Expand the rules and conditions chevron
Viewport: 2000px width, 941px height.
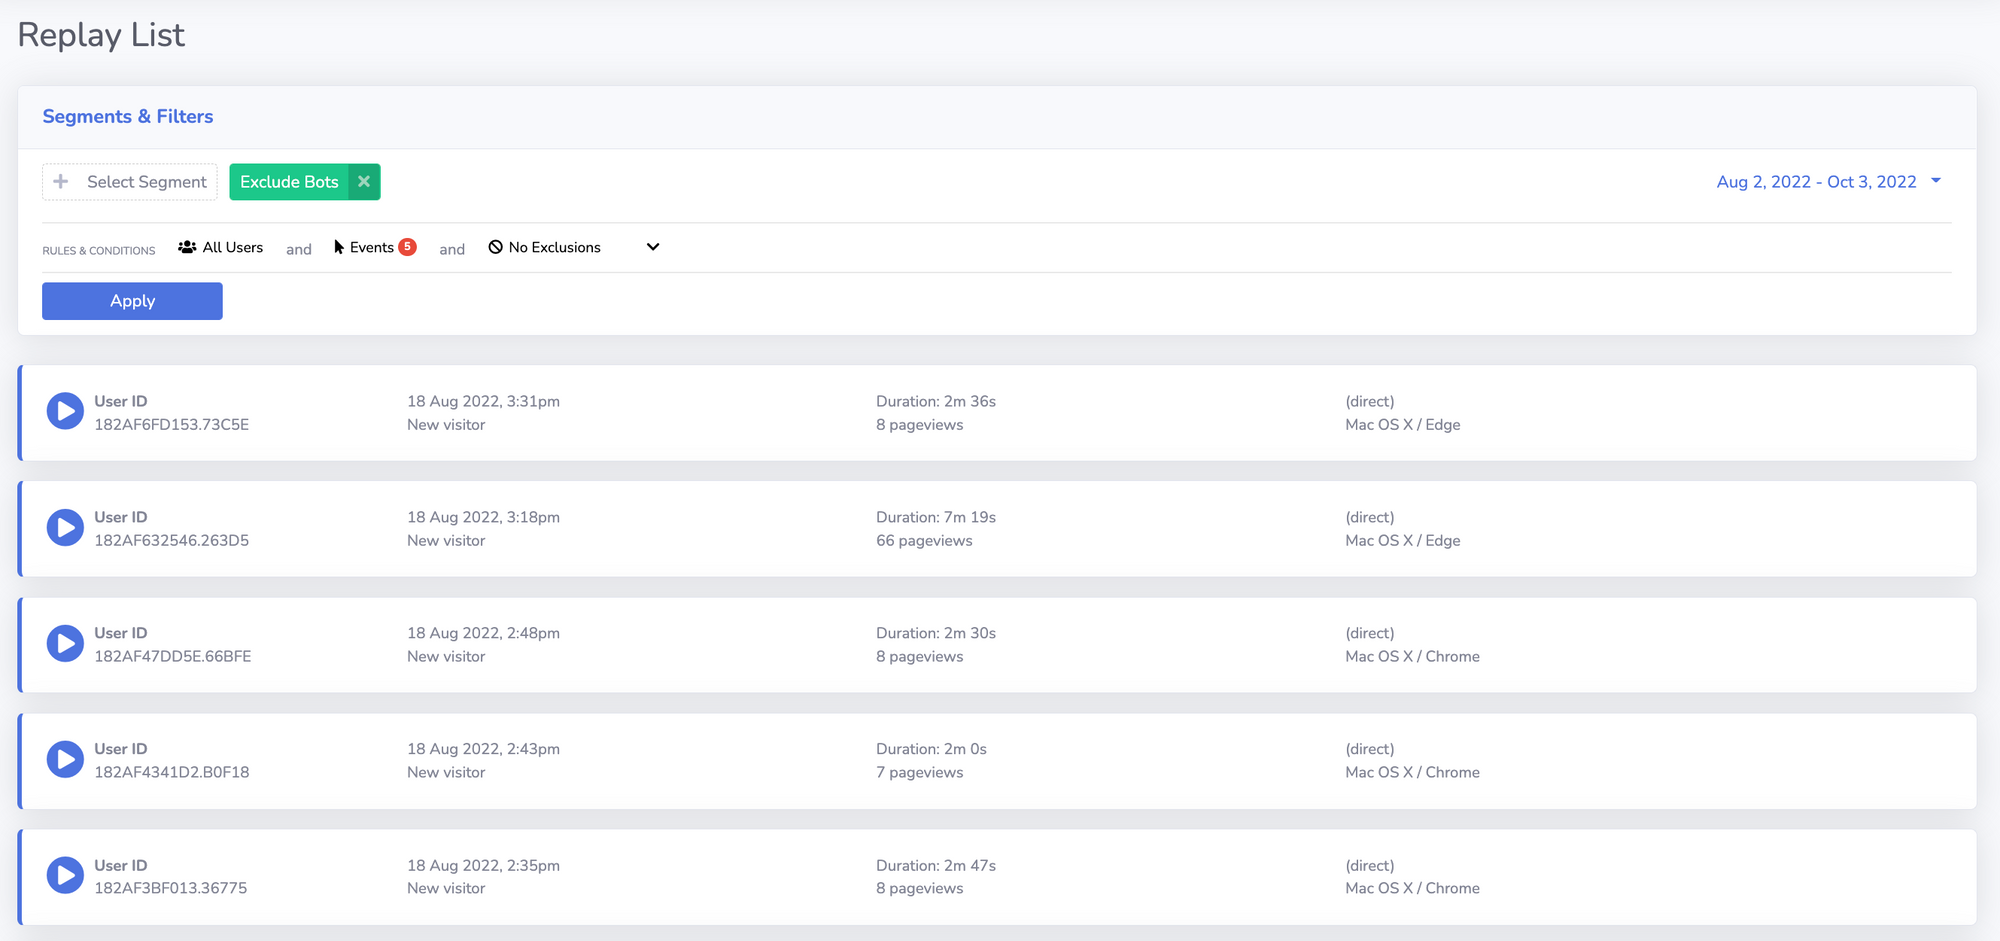coord(653,247)
